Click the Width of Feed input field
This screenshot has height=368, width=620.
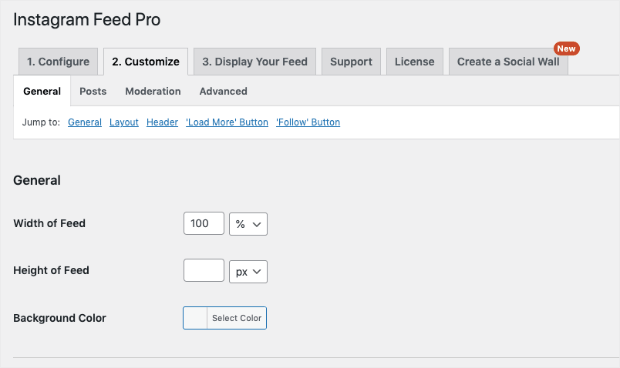coord(204,223)
